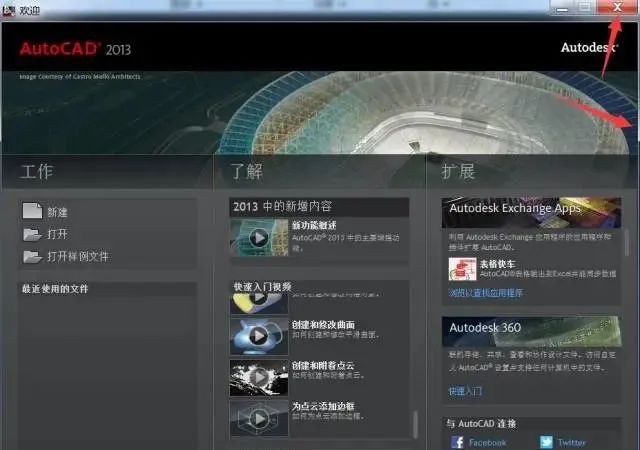The image size is (640, 450).
Task: Click the 为点云添加边框 title text
Action: (x=323, y=406)
